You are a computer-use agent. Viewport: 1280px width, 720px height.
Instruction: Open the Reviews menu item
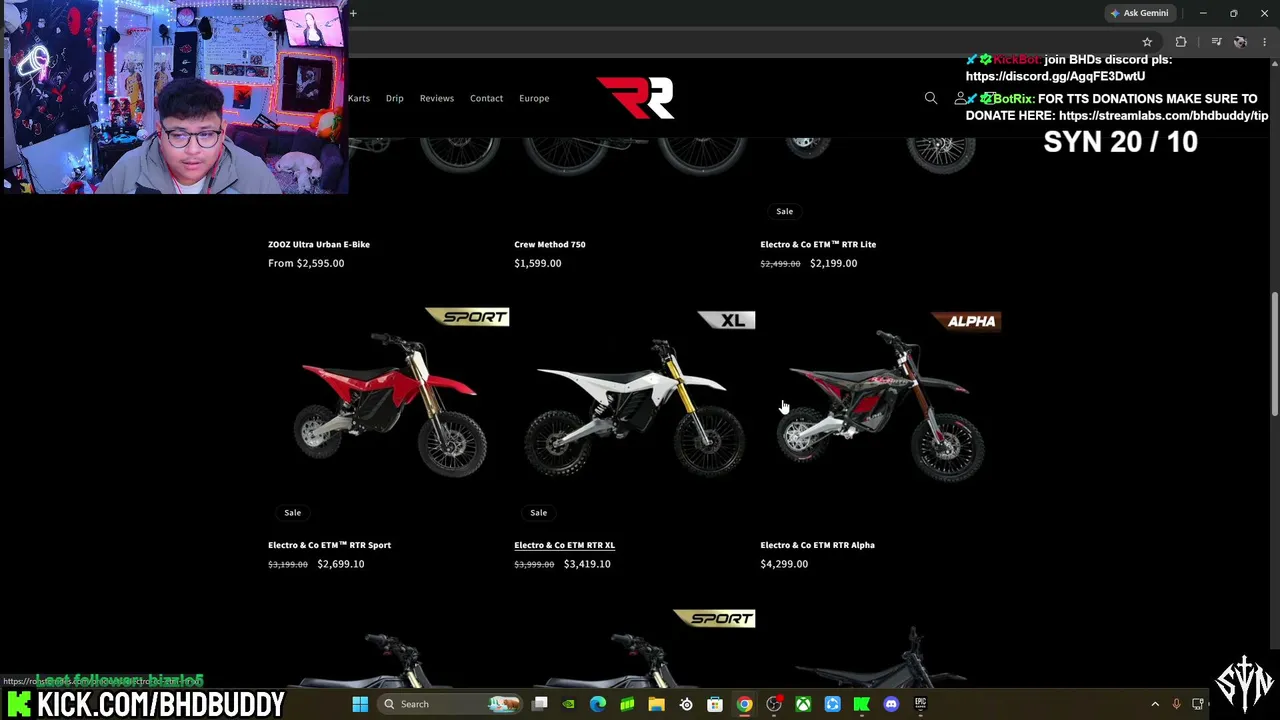coord(437,98)
